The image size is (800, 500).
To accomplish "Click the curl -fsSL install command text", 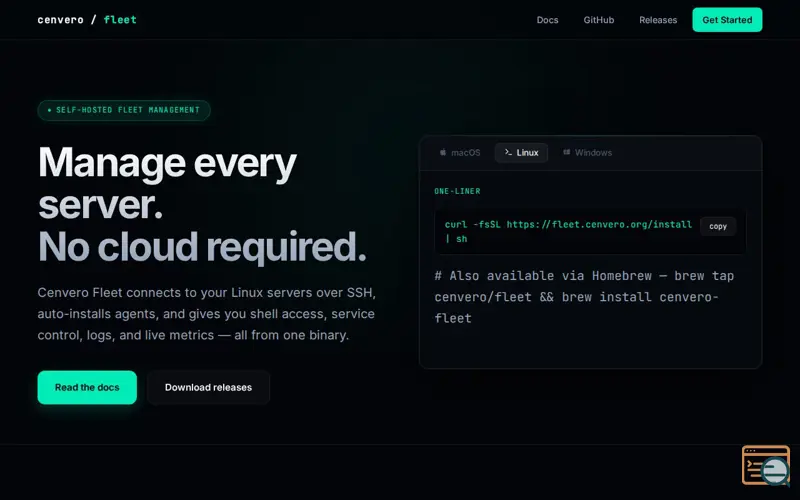I will pyautogui.click(x=568, y=232).
